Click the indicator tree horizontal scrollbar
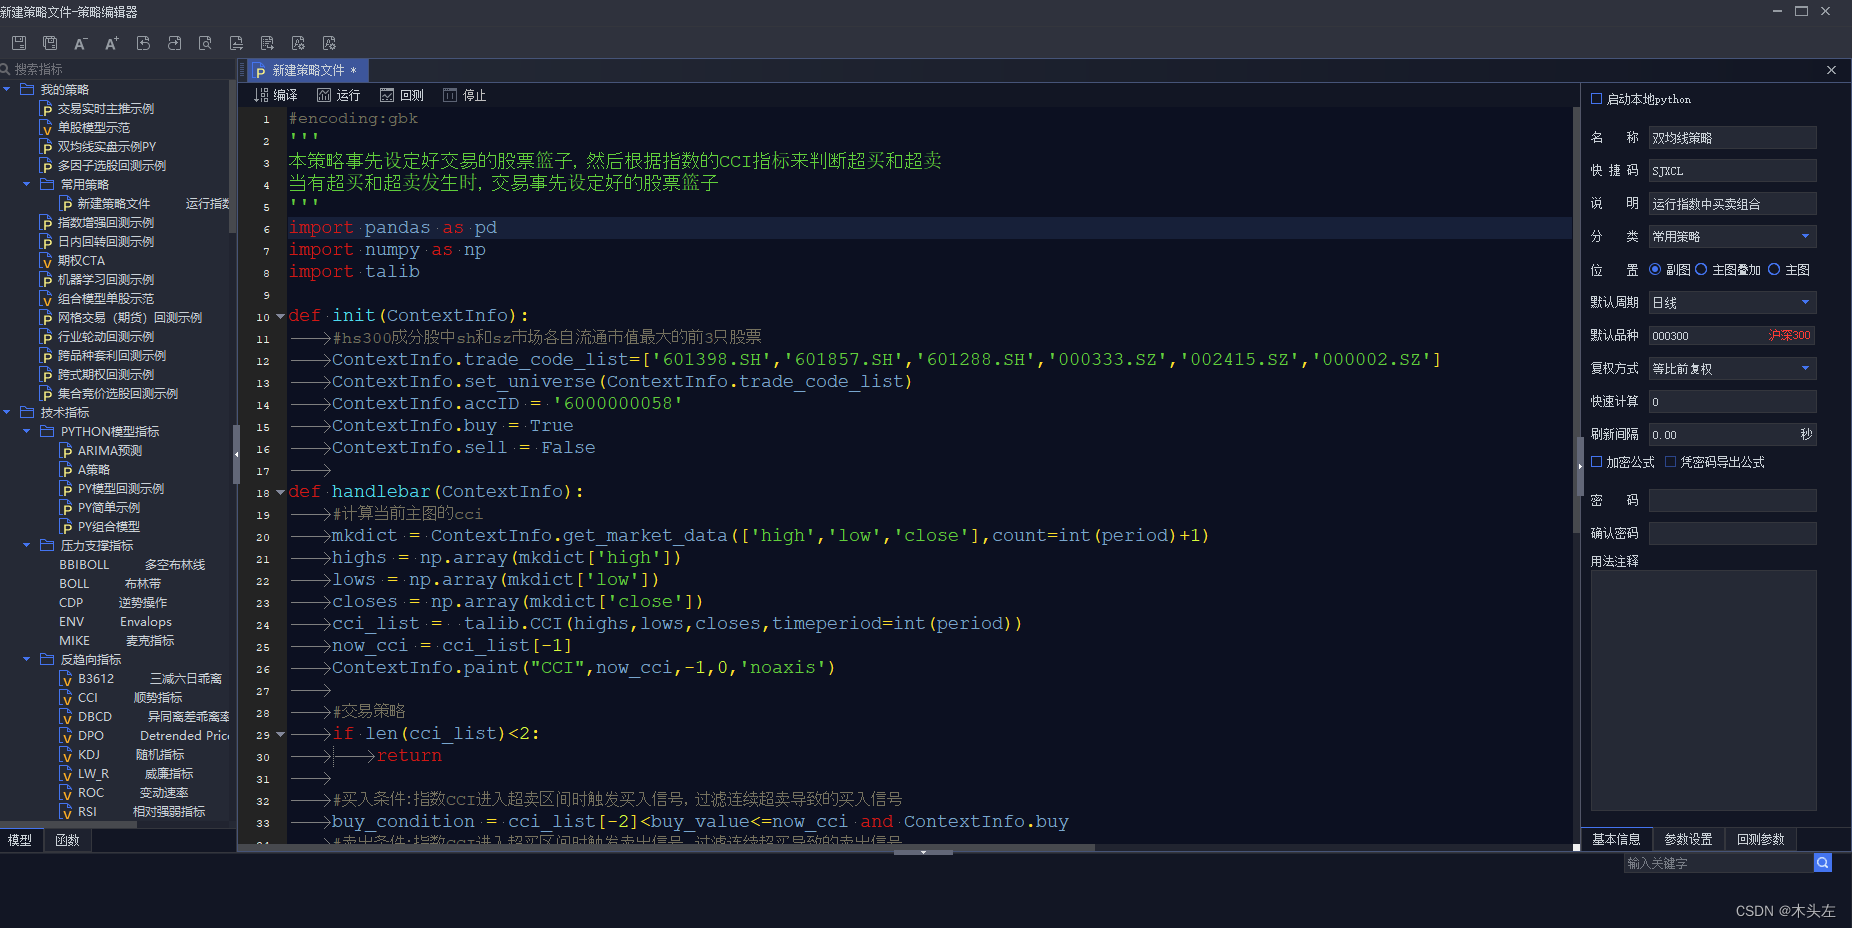Image resolution: width=1852 pixels, height=928 pixels. [x=66, y=824]
